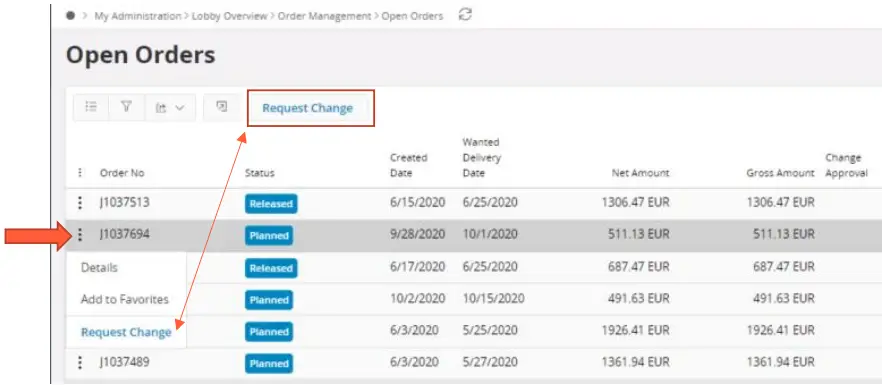Go to My Administration breadcrumb

138,16
